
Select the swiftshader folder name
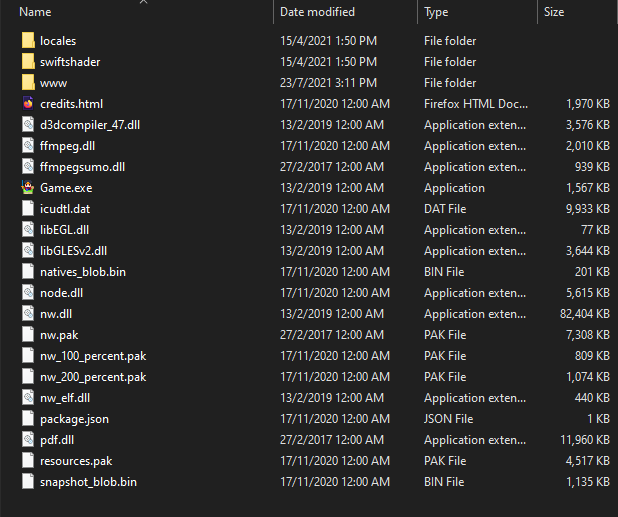click(70, 62)
